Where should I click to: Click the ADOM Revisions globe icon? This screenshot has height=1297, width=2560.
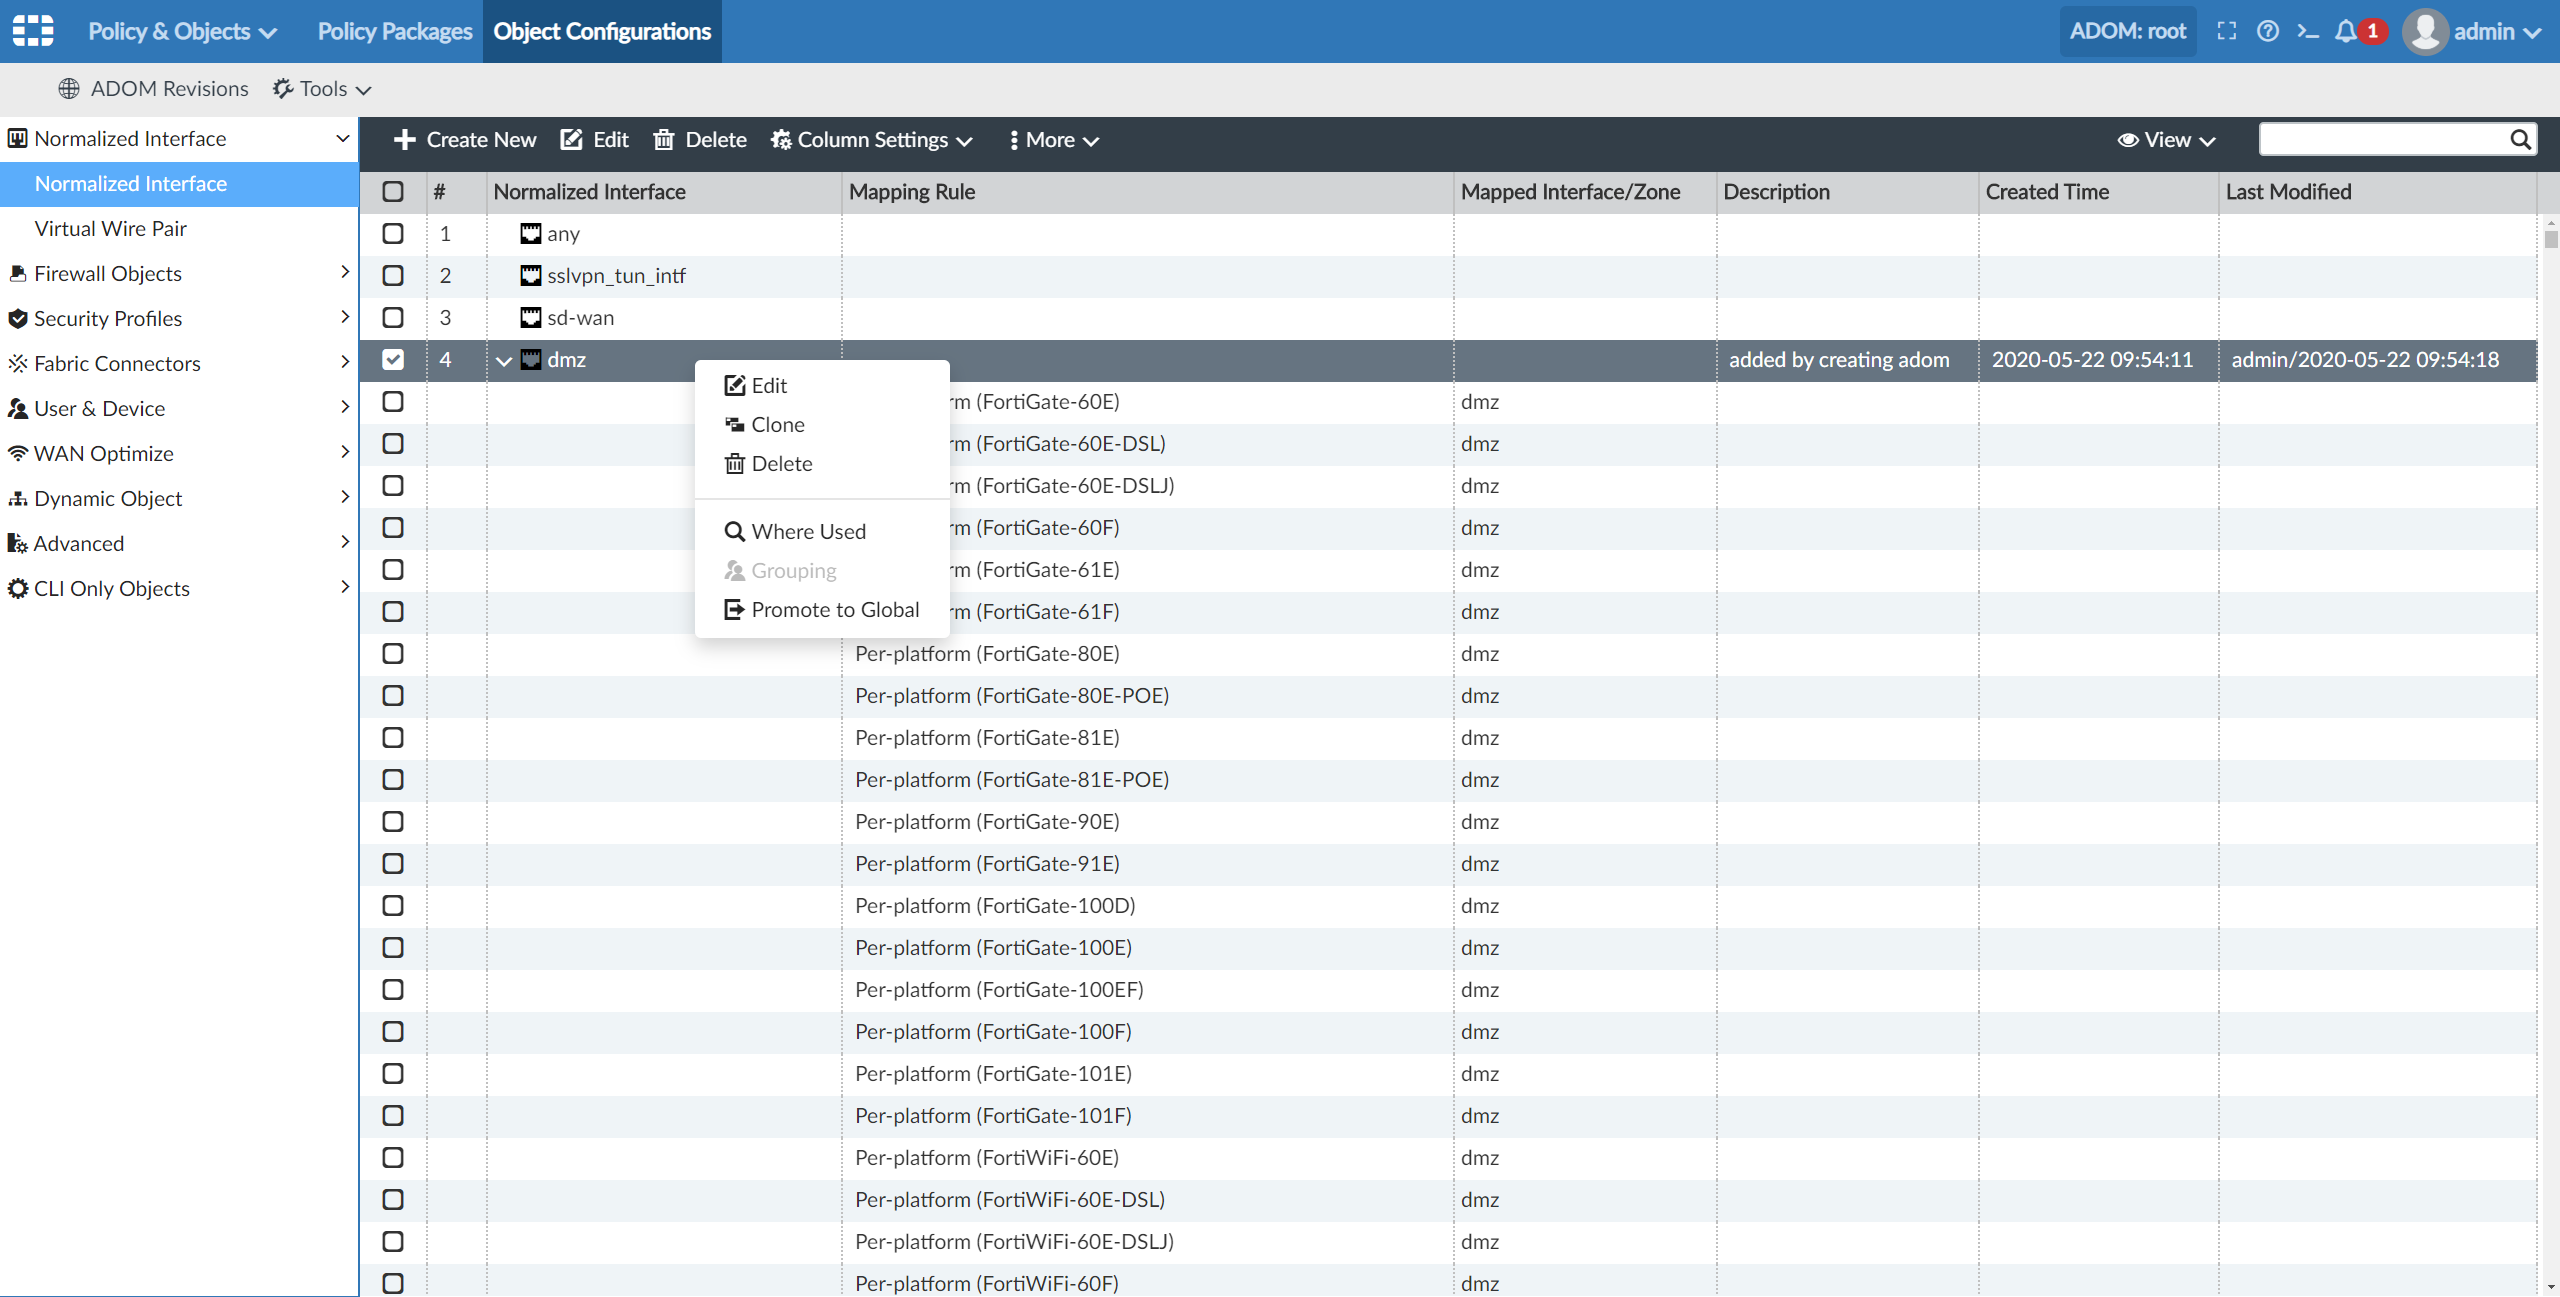(69, 89)
